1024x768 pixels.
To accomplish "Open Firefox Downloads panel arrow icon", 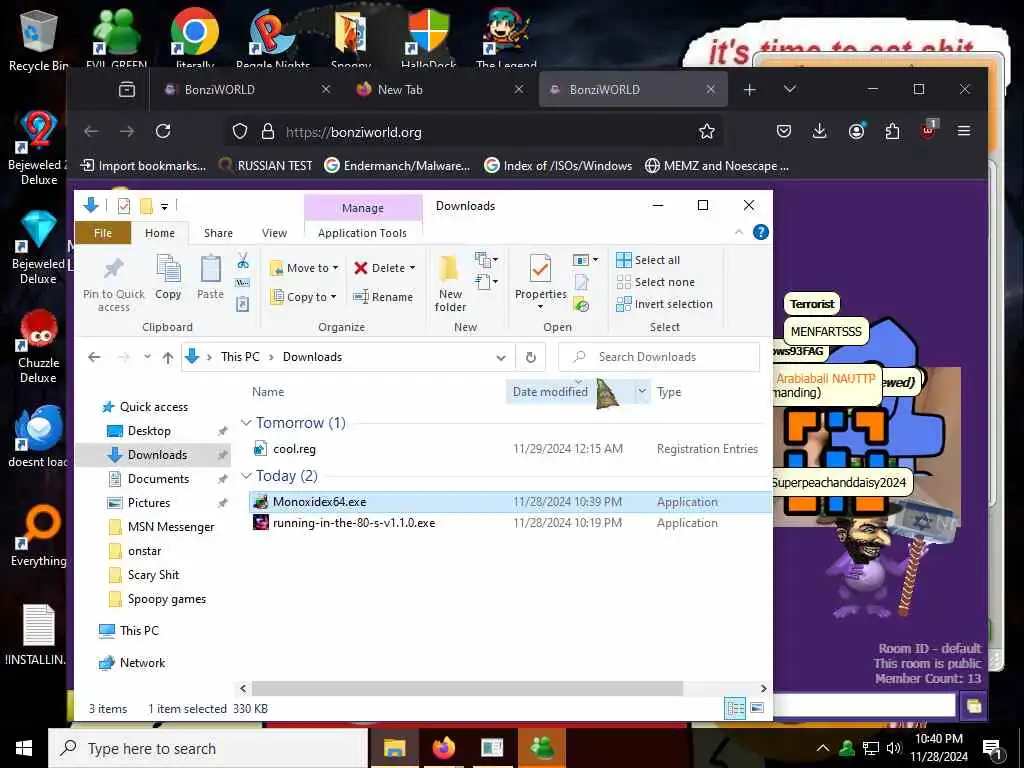I will (x=820, y=132).
